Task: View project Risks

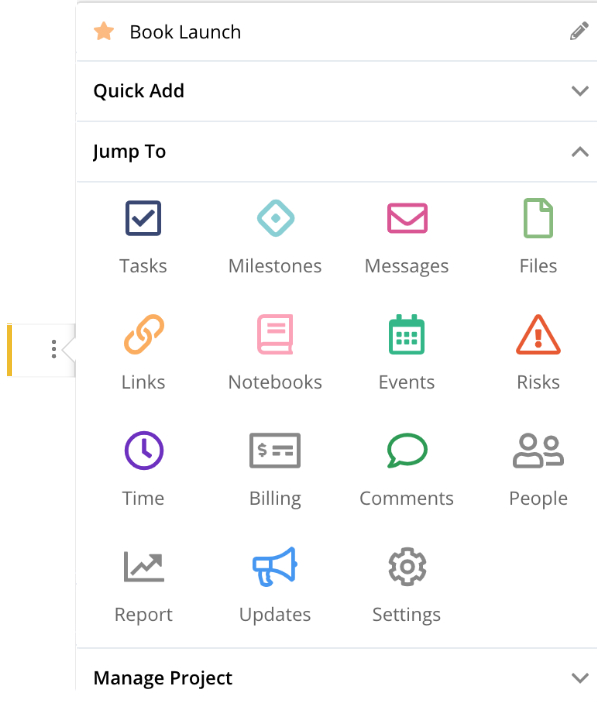Action: click(x=538, y=353)
